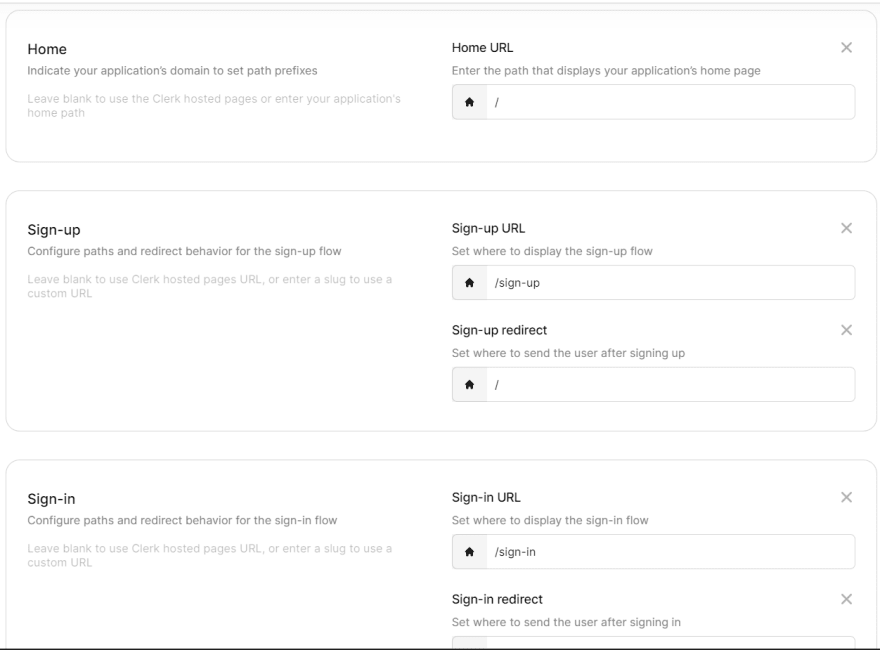Screen dimensions: 880x650
Task: Click the Sign-up section heading
Action: coord(54,230)
